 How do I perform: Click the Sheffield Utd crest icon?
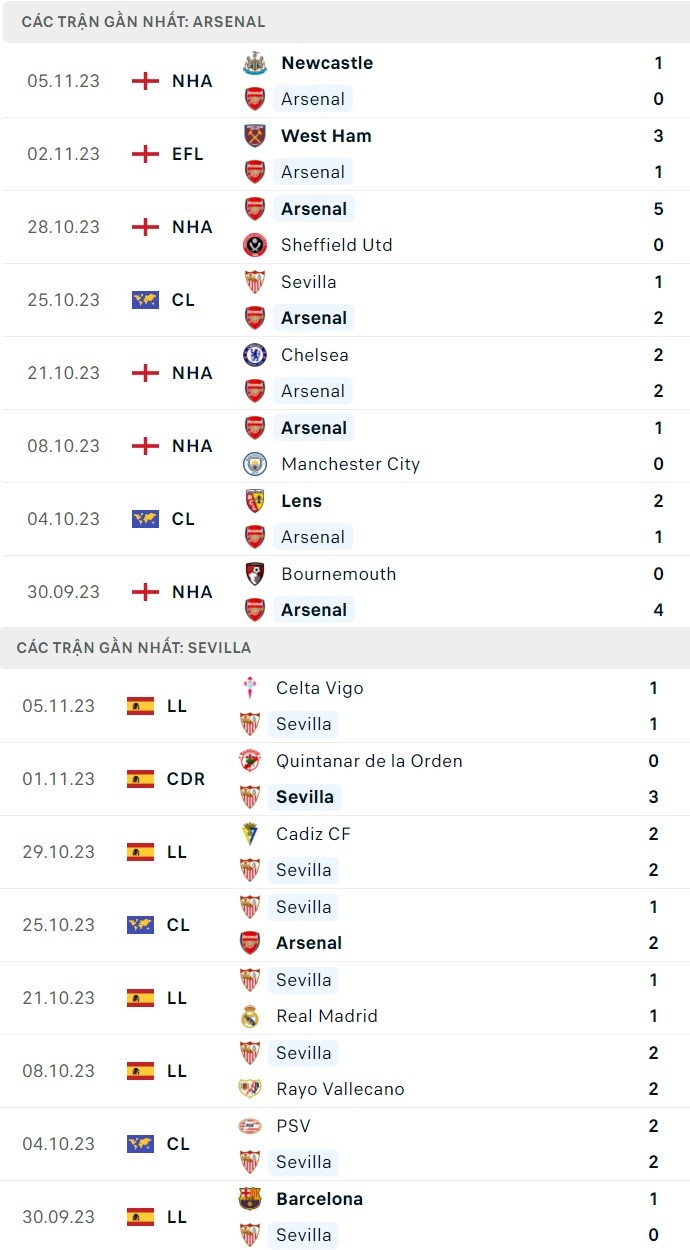pos(255,245)
